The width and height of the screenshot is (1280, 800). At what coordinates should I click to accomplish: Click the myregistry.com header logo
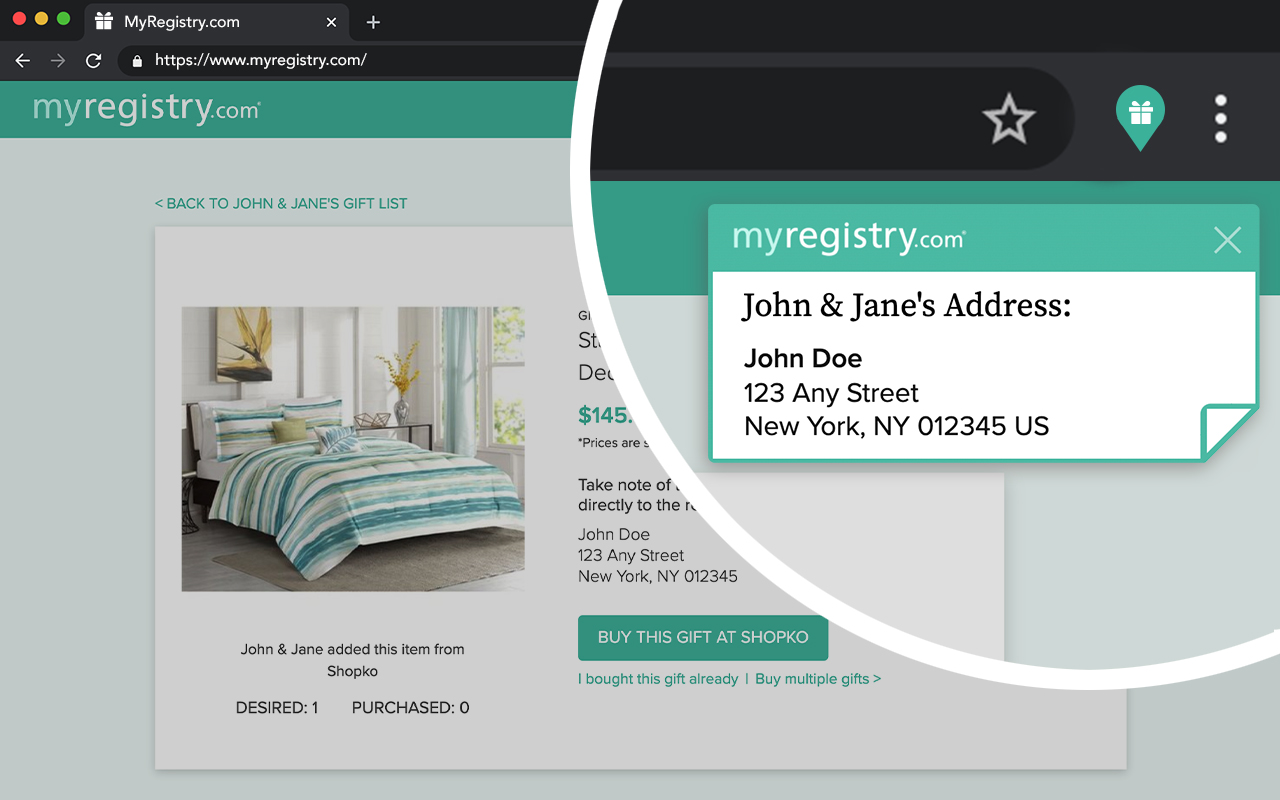coord(147,108)
